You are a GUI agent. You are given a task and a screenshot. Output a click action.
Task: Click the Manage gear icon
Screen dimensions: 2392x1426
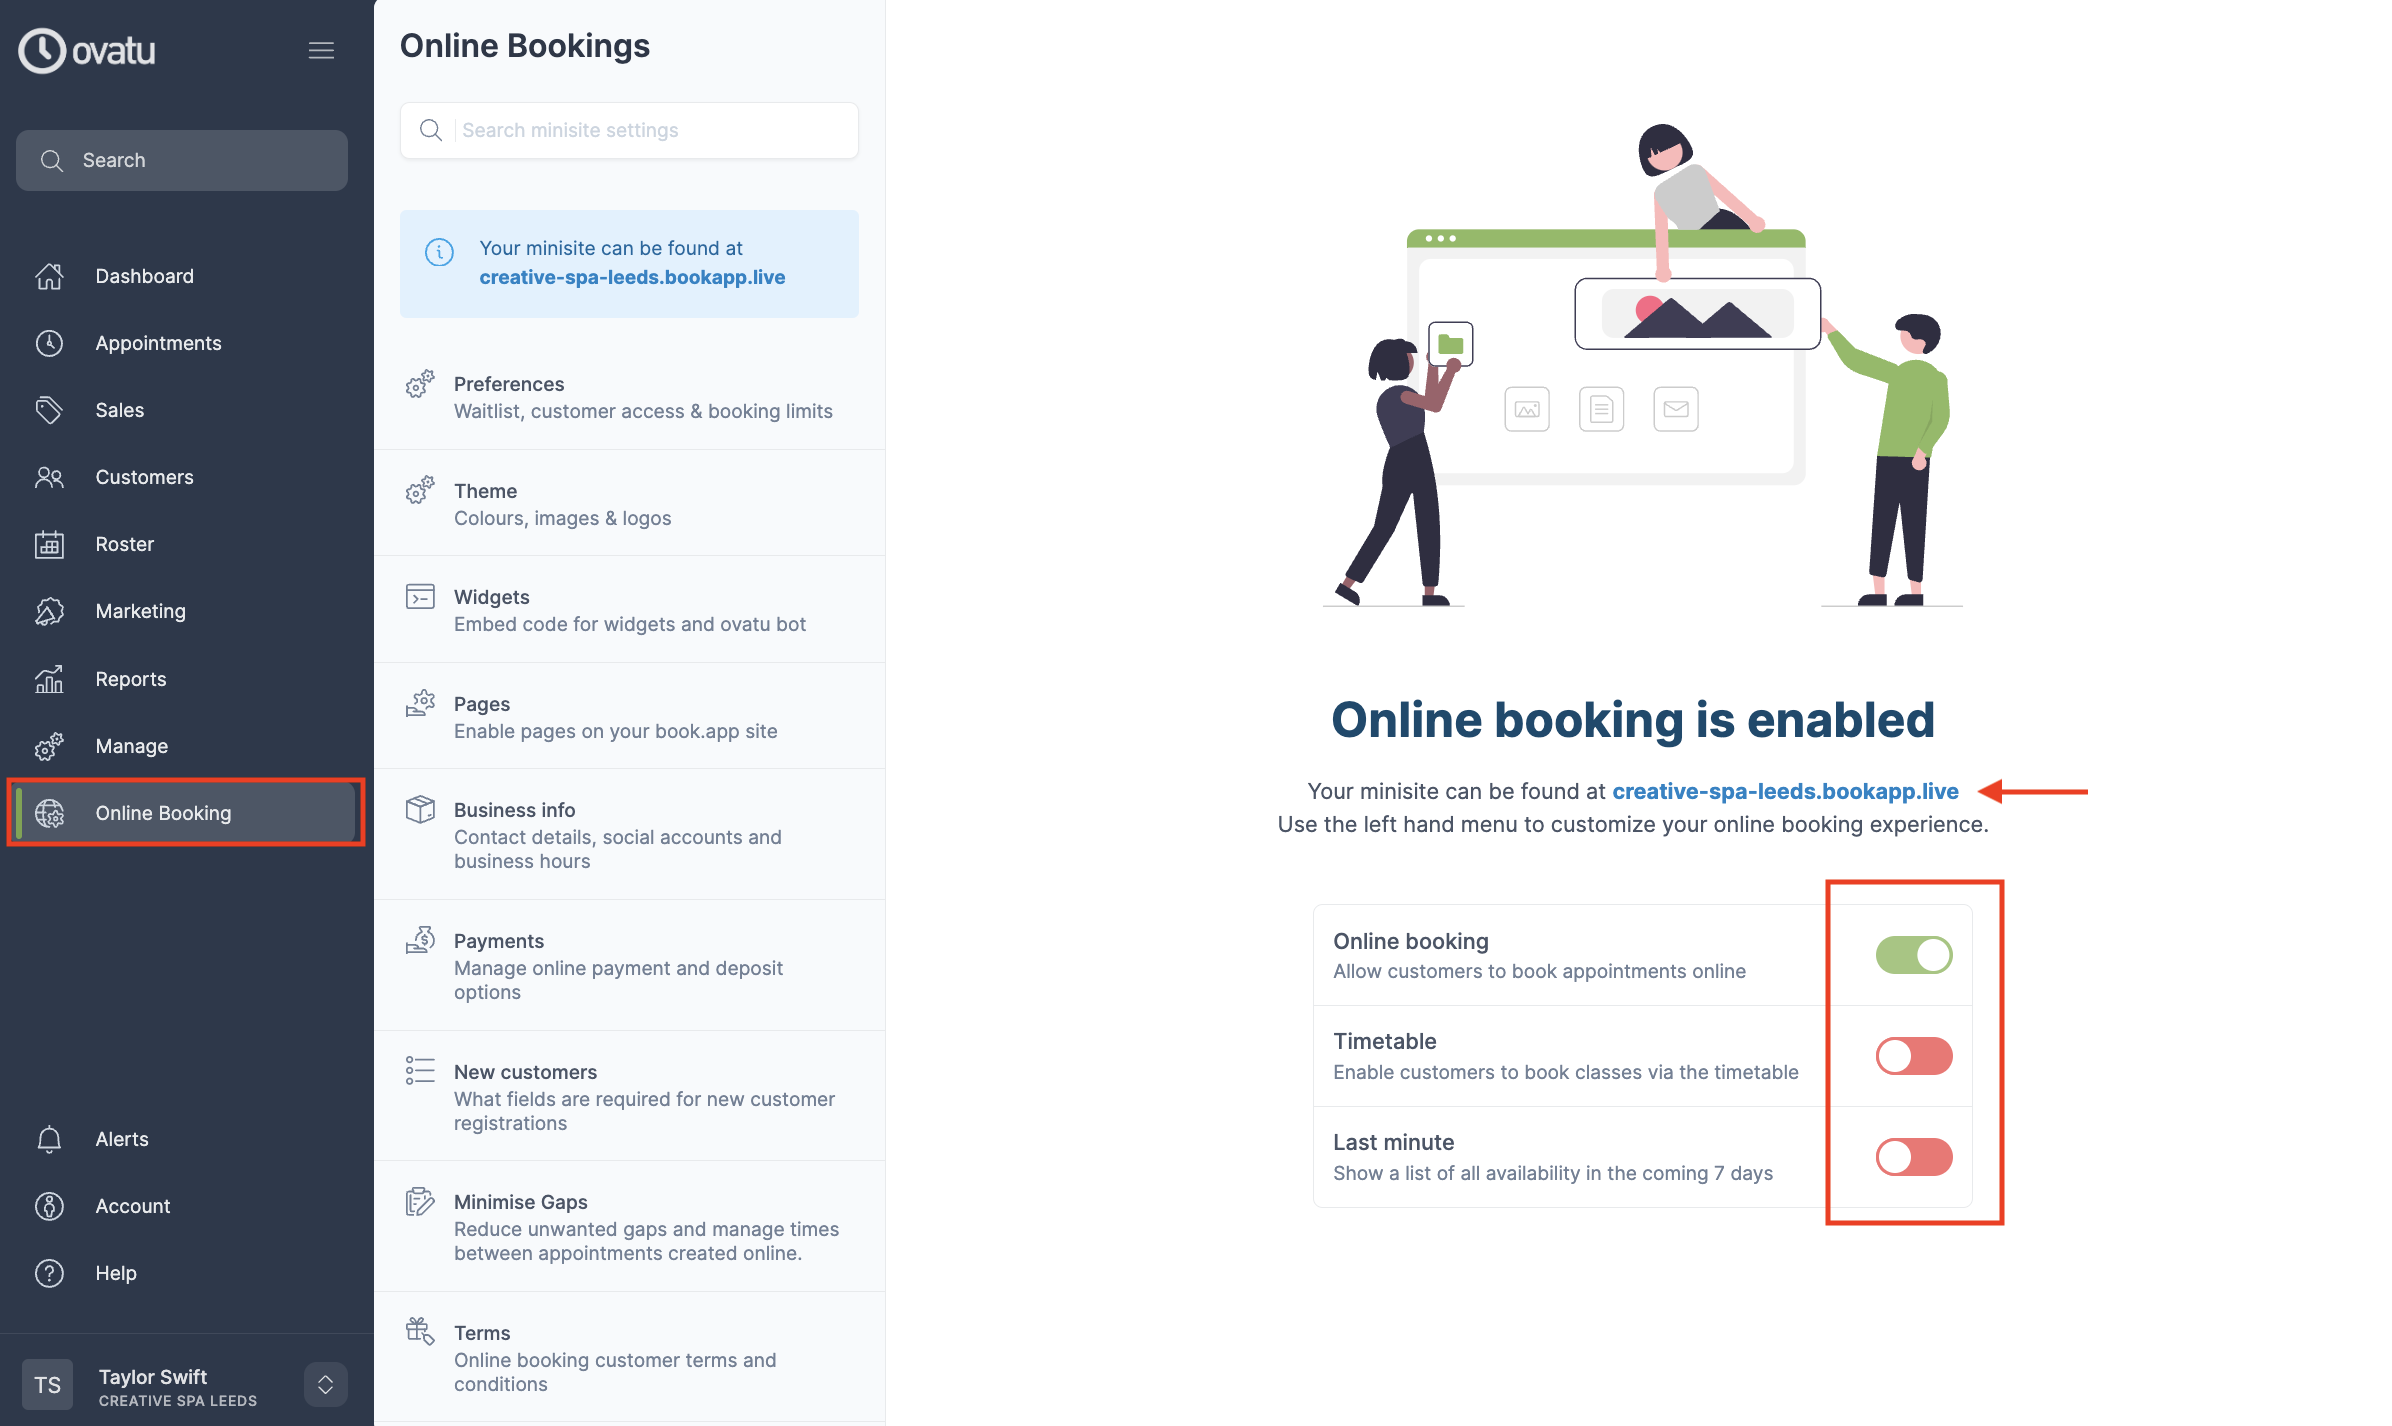pos(49,746)
